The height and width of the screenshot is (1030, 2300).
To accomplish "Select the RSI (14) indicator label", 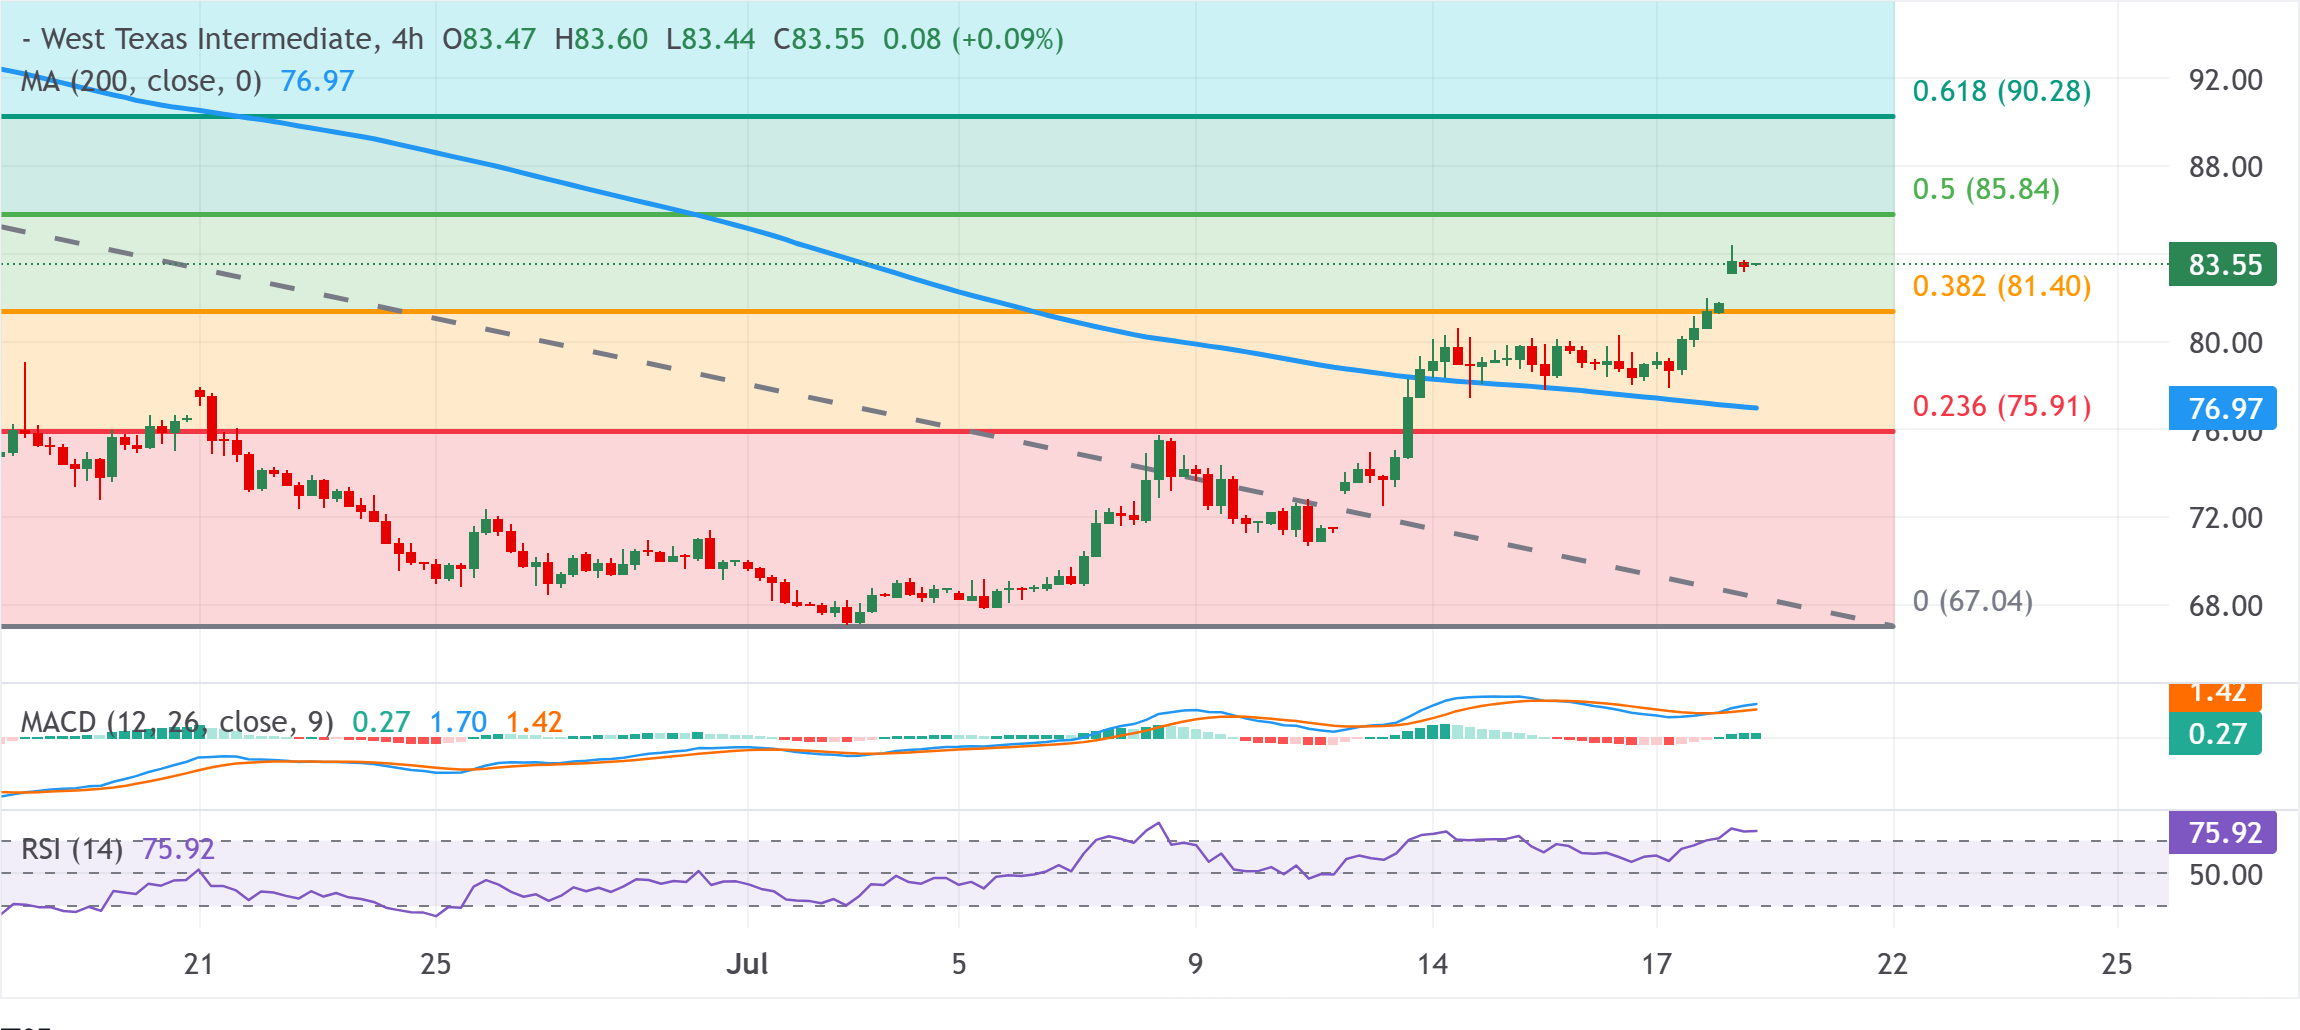I will coord(72,849).
